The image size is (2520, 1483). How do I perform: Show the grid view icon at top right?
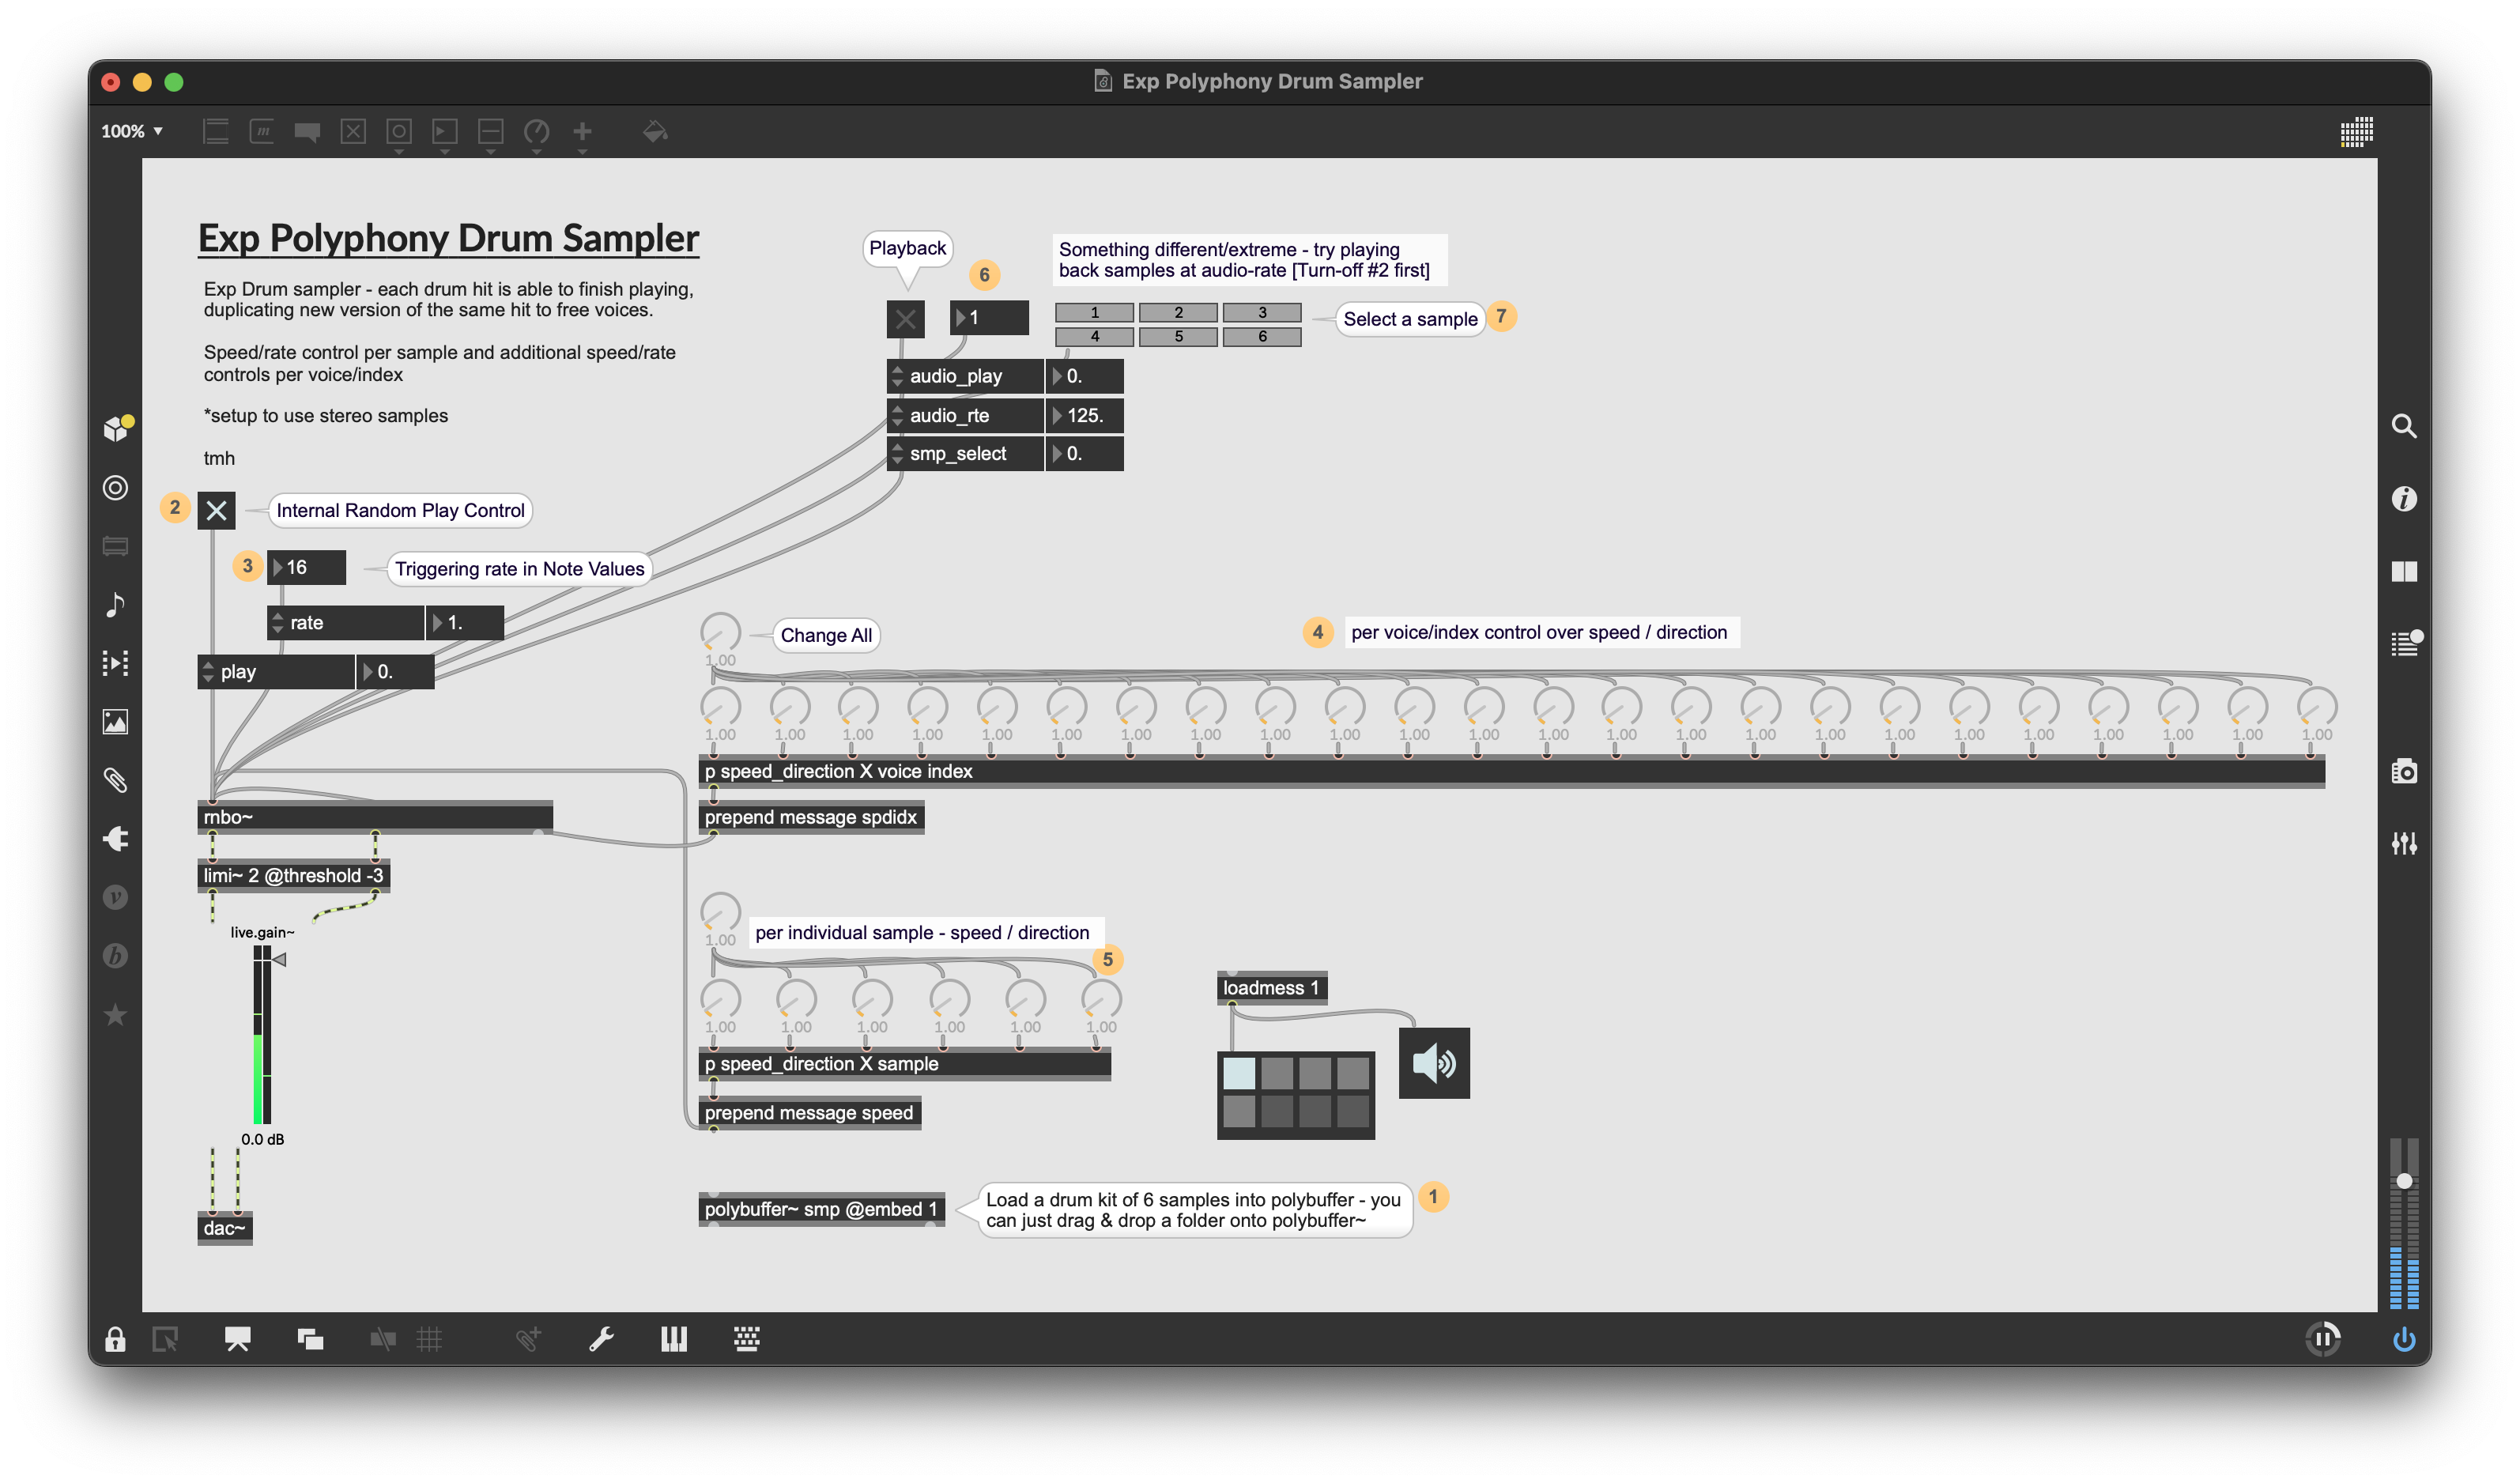2356,131
